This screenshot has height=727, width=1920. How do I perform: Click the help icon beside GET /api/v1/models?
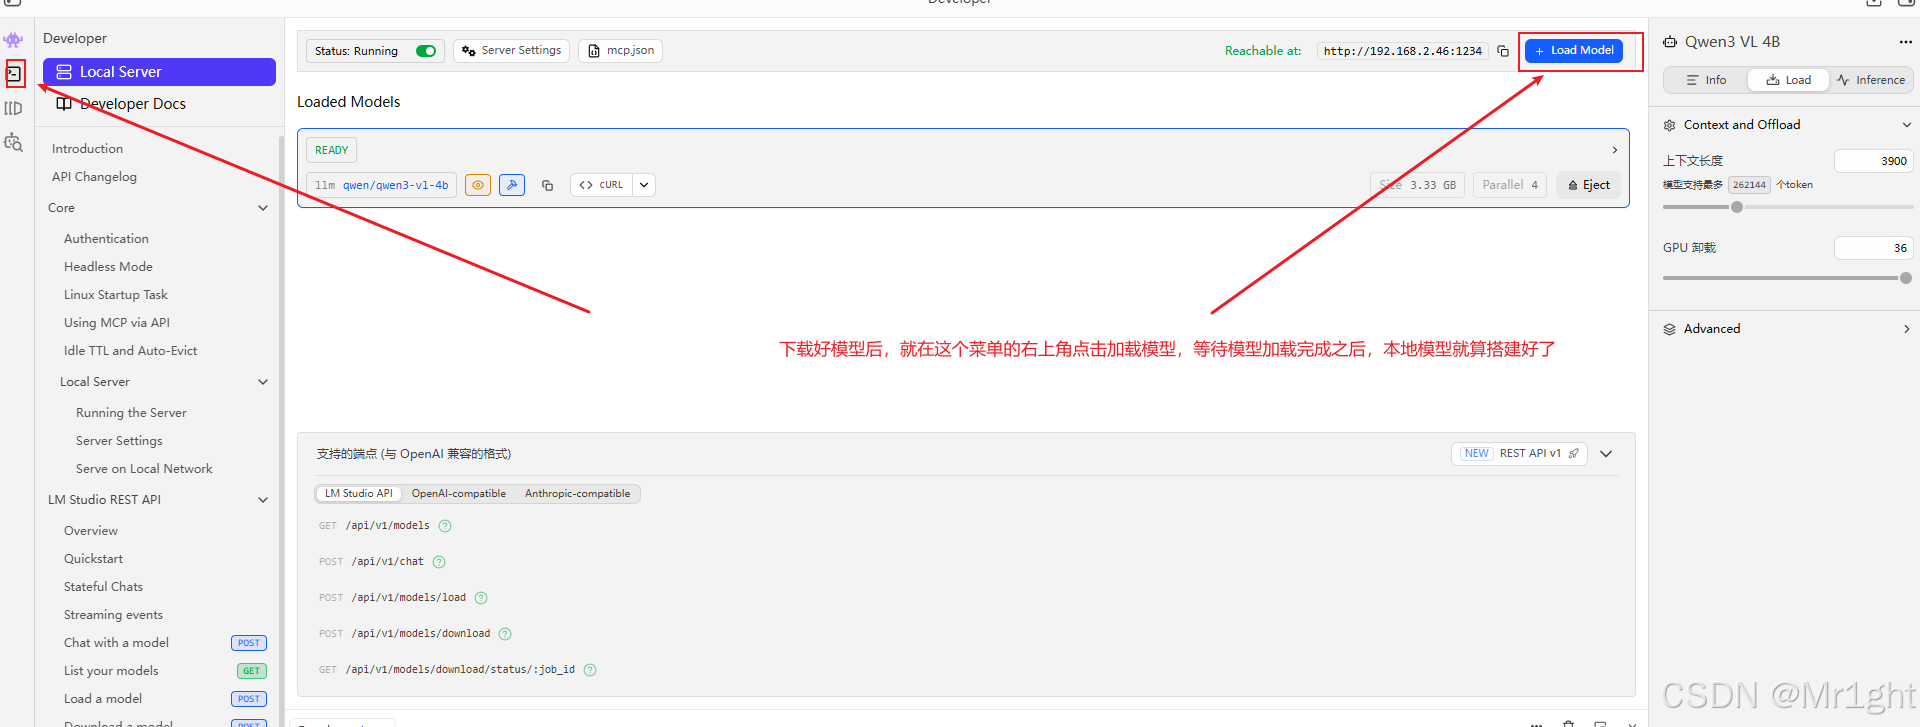click(445, 526)
